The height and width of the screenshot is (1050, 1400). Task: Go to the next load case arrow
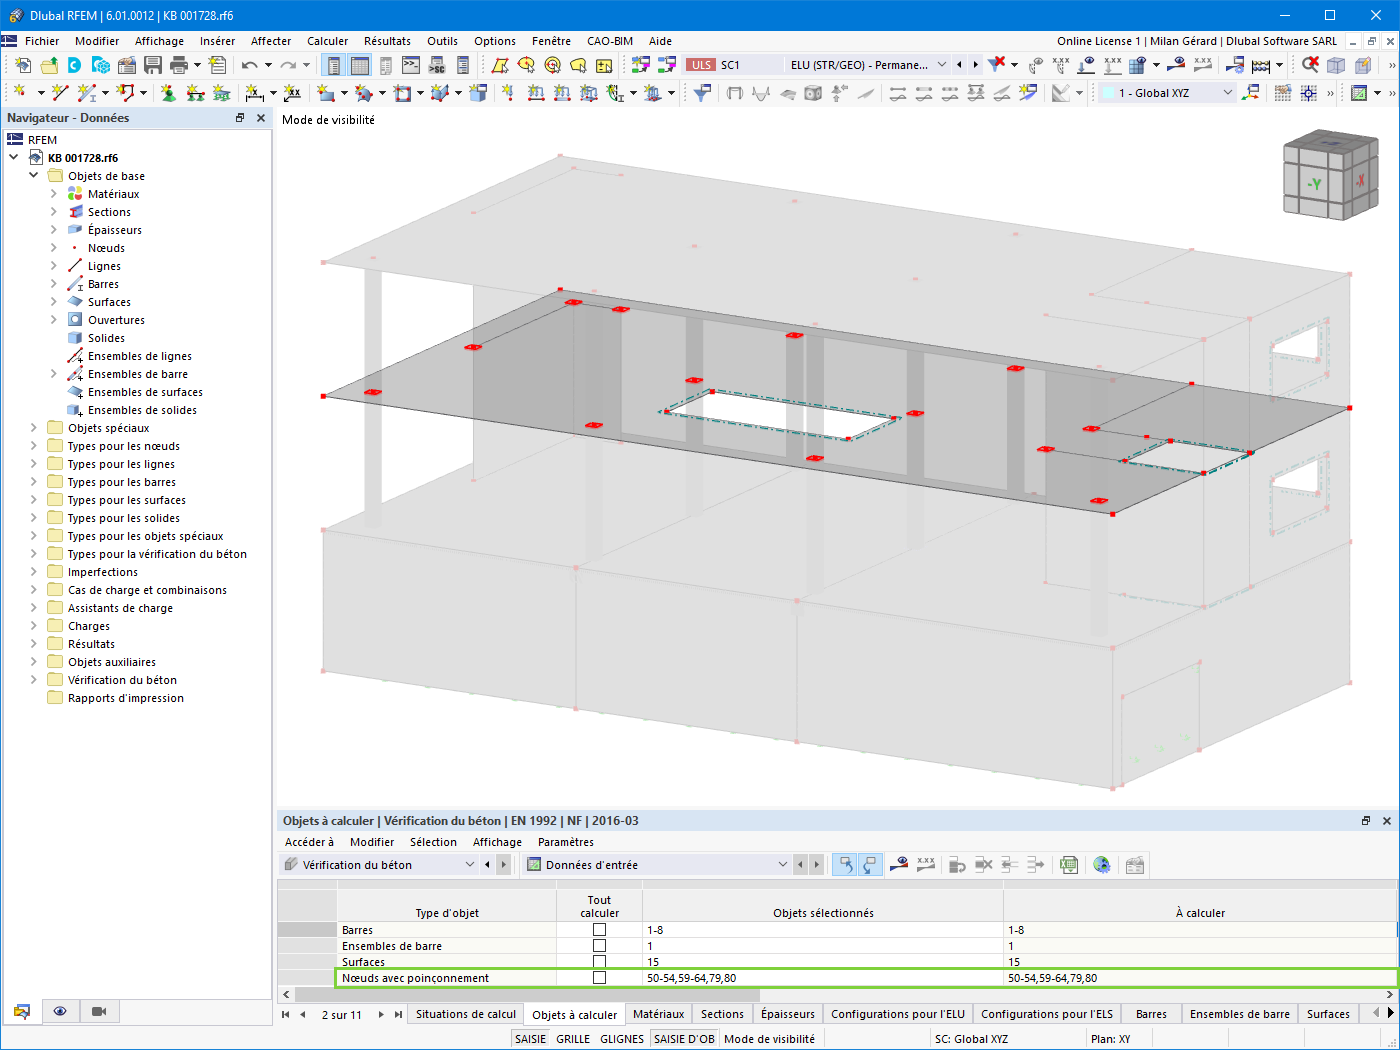(x=975, y=65)
